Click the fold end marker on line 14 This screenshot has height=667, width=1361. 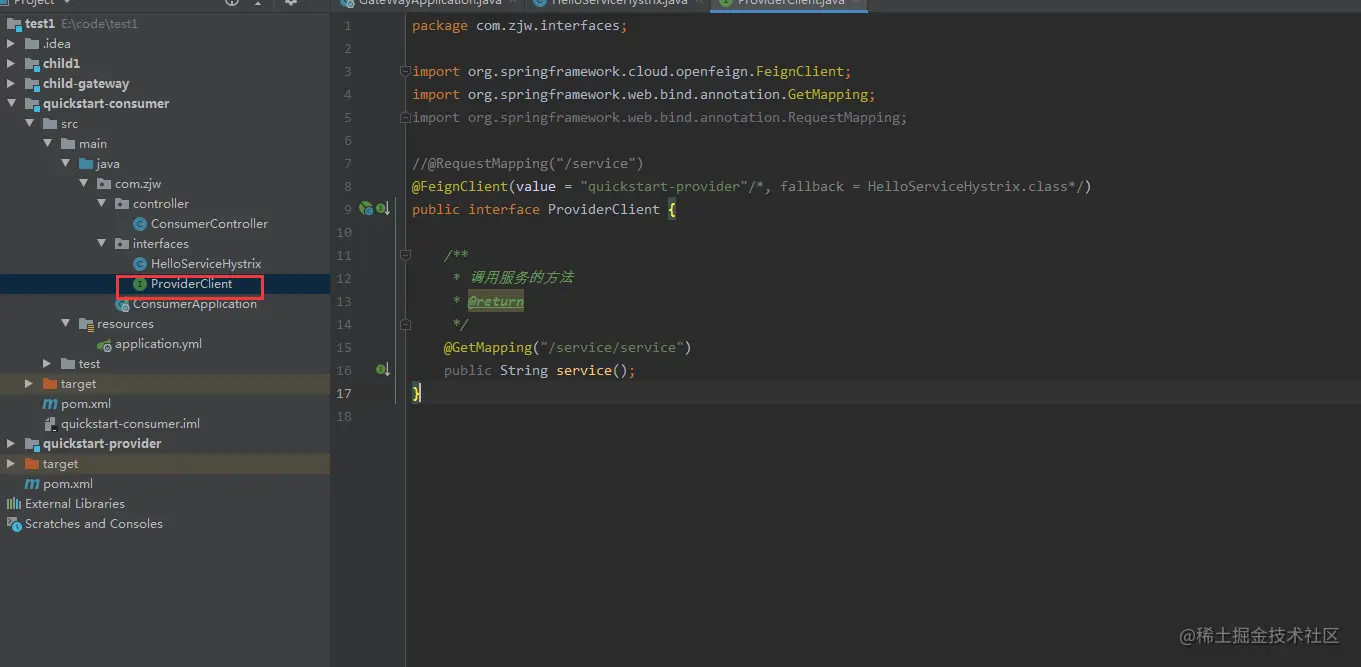tap(405, 324)
